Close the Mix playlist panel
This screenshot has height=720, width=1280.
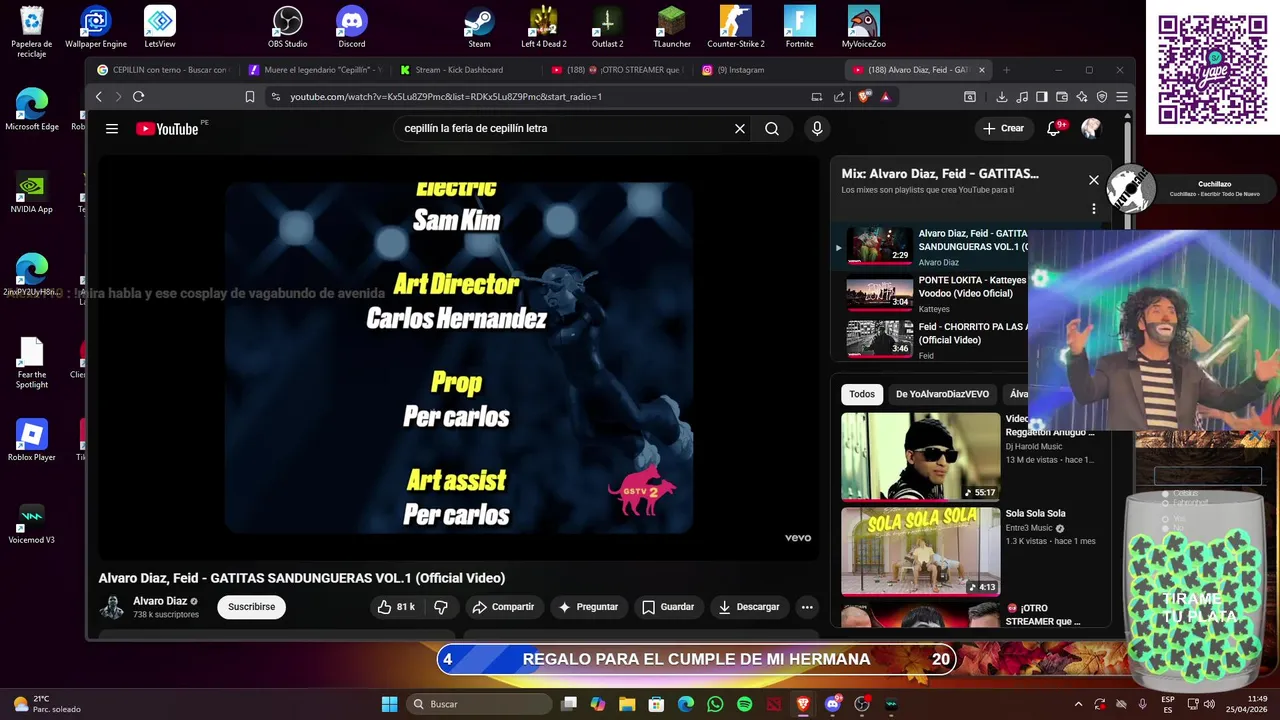tap(1094, 180)
